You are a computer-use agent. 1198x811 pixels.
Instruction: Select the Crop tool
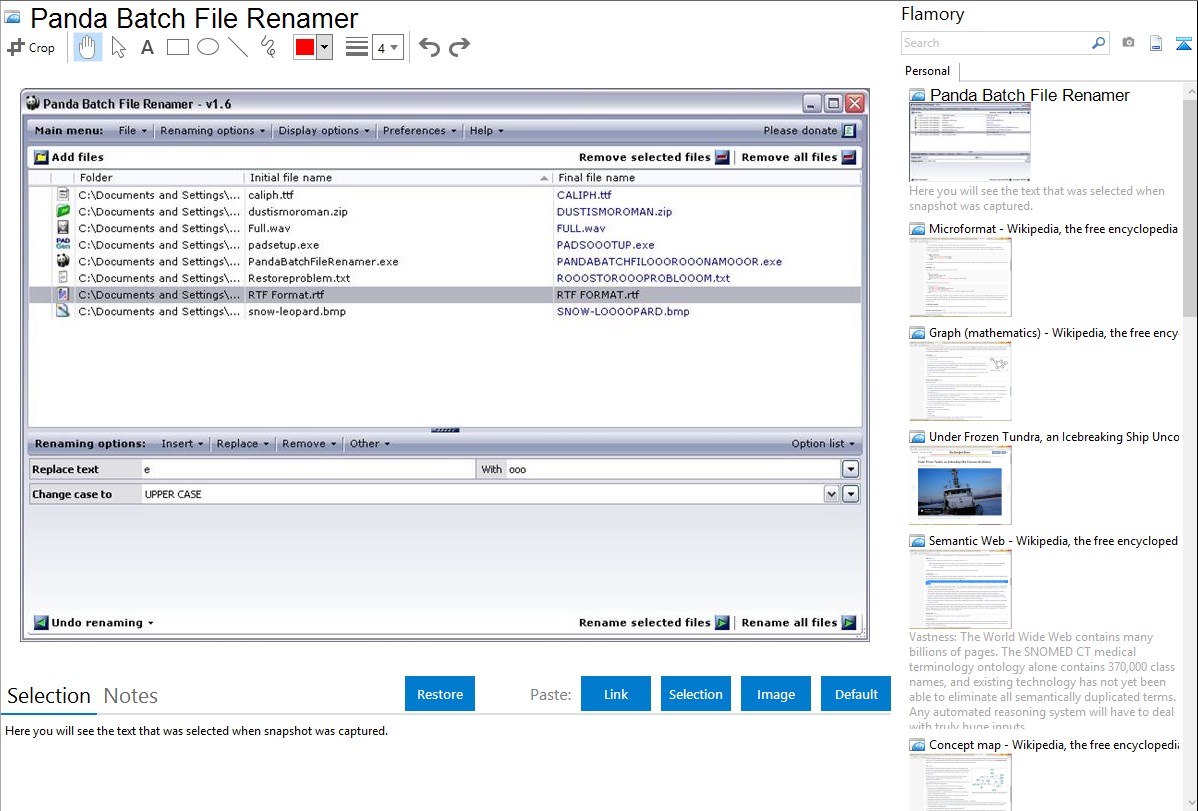[x=31, y=47]
